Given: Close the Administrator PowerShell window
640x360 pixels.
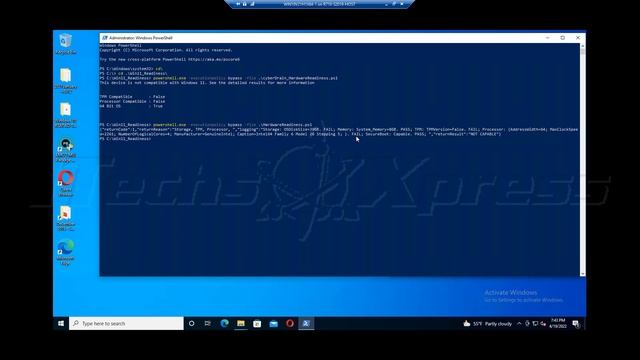Looking at the screenshot, I should coord(578,38).
